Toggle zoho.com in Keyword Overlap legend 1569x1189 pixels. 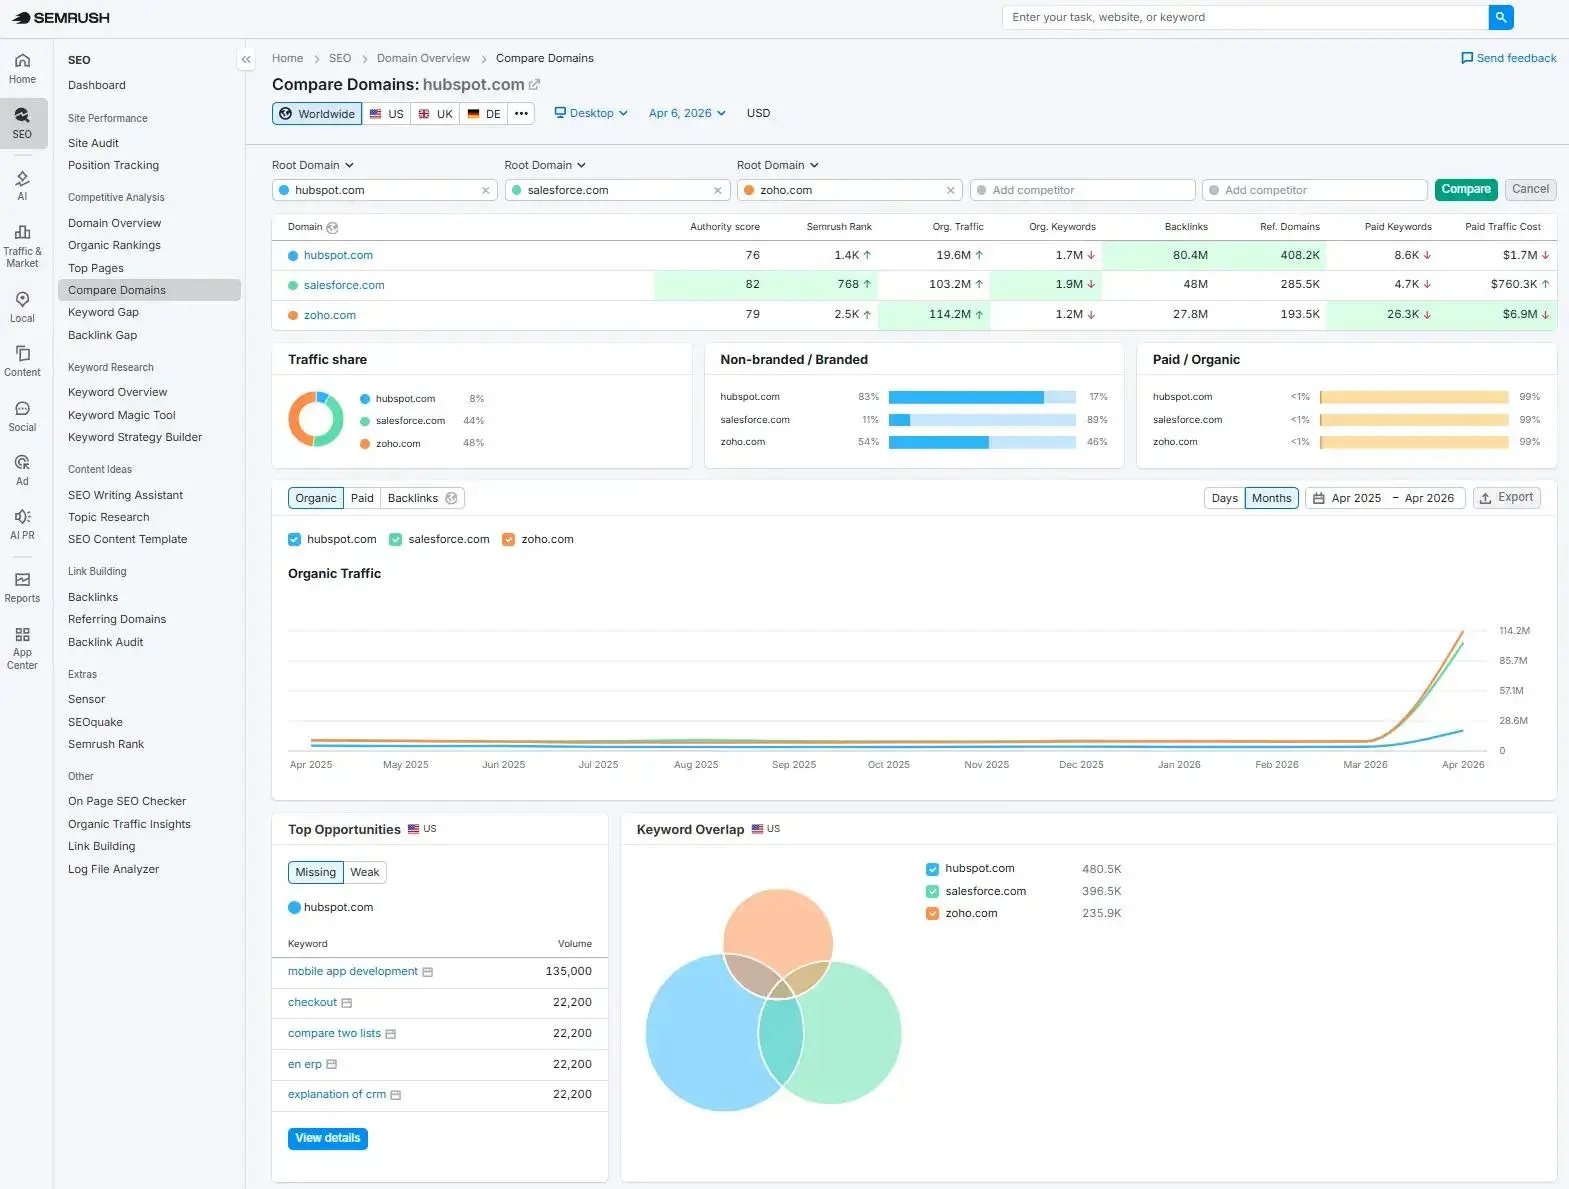(x=932, y=913)
